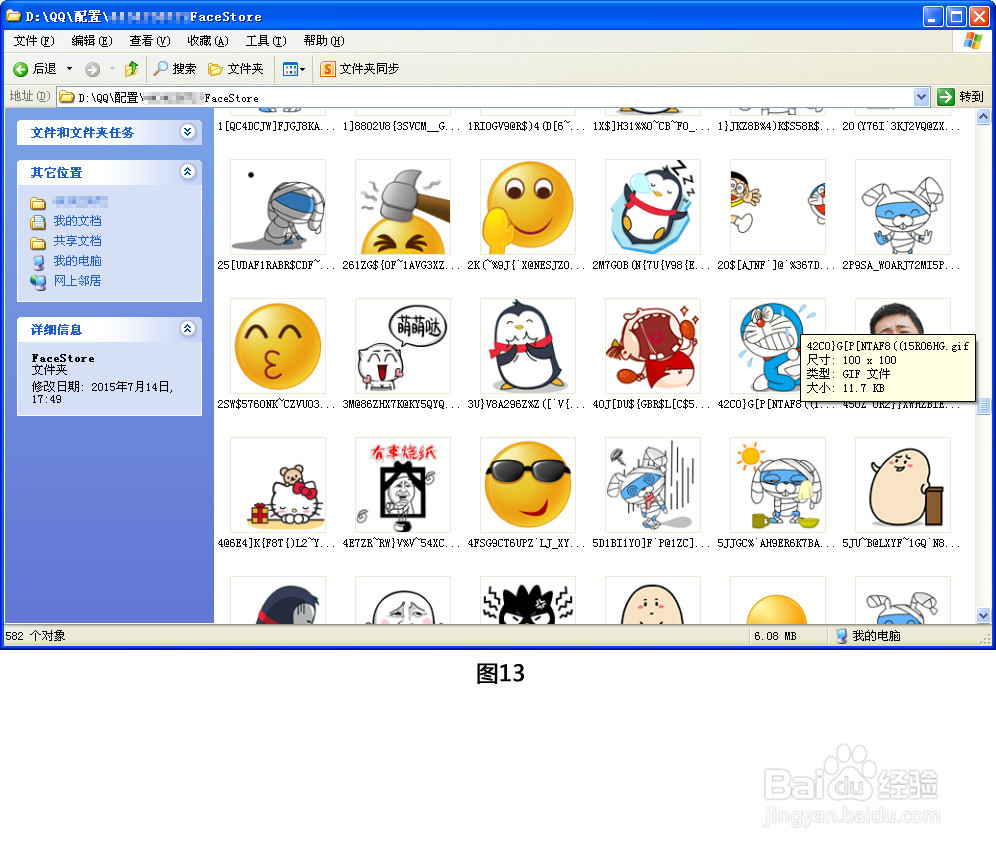The width and height of the screenshot is (996, 850).
Task: Collapse the Other Places (其它位置) panel
Action: 187,172
